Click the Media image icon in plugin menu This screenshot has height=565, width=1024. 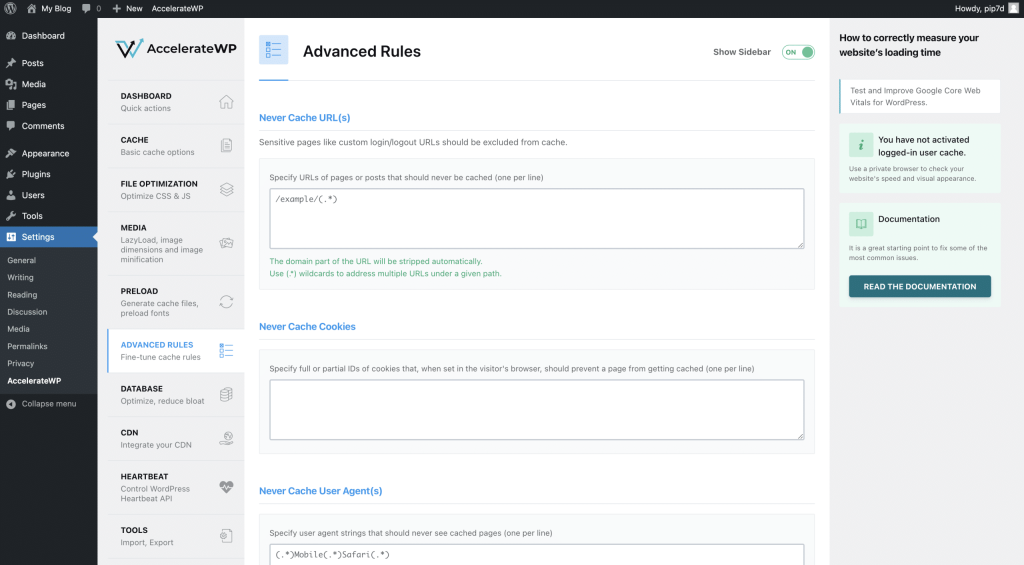(x=226, y=243)
